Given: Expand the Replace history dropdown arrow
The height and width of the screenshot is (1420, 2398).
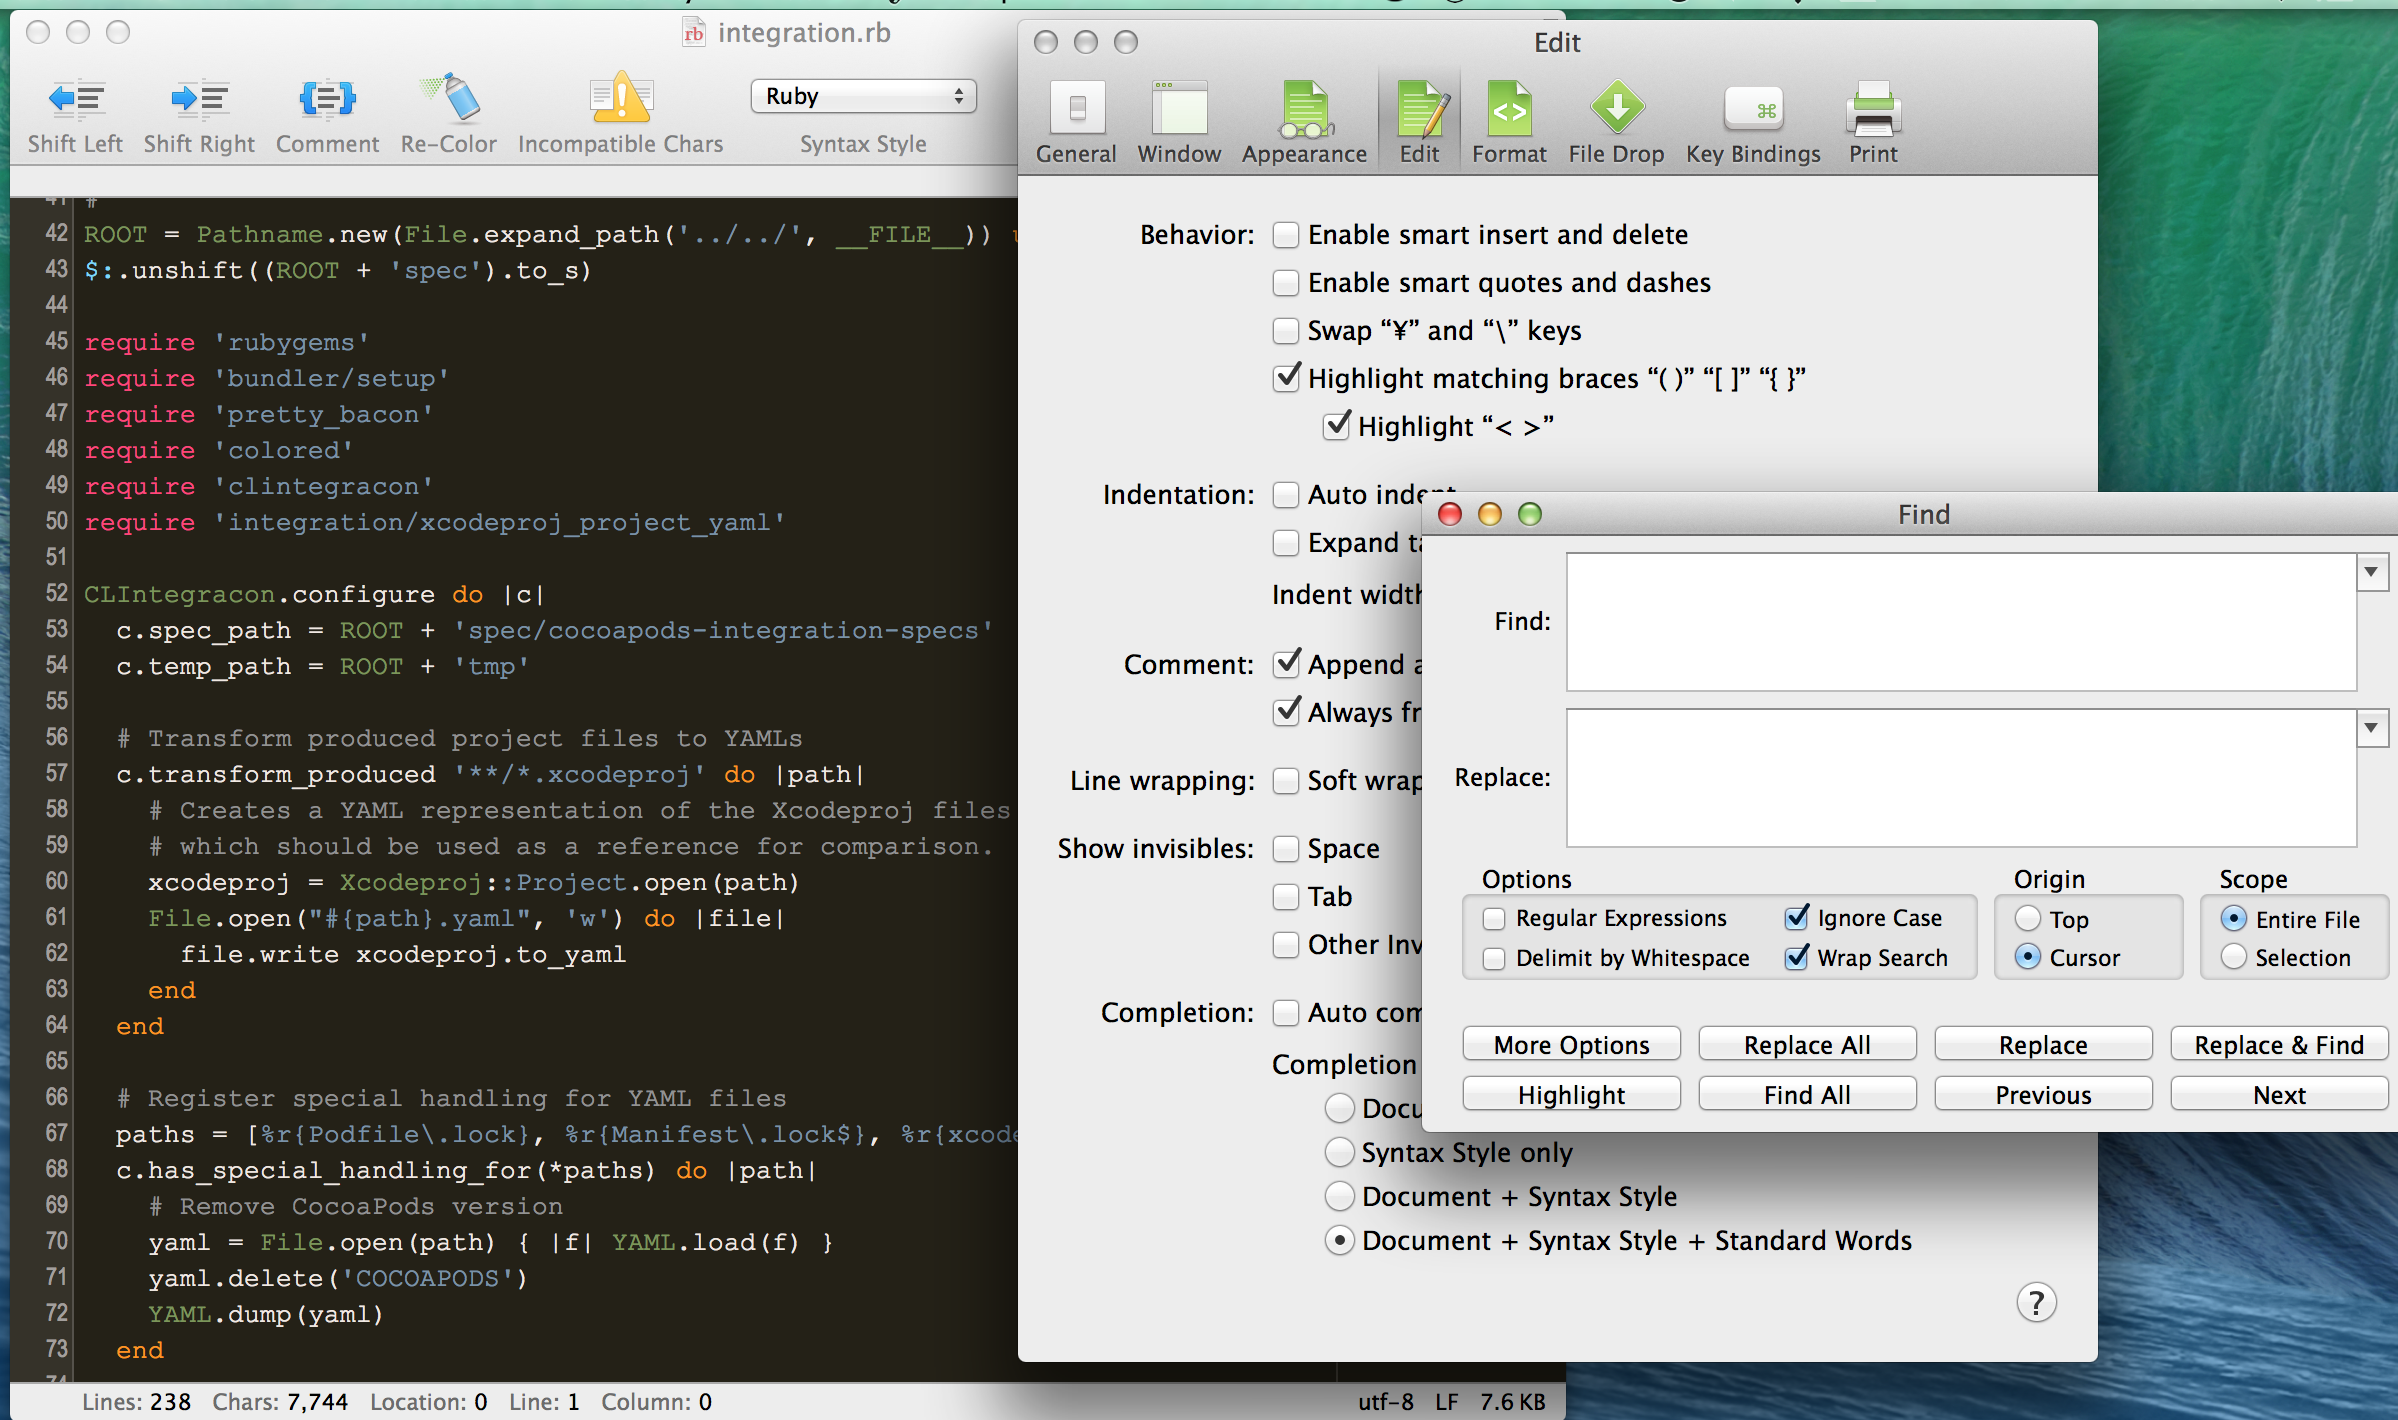Looking at the screenshot, I should (2371, 728).
